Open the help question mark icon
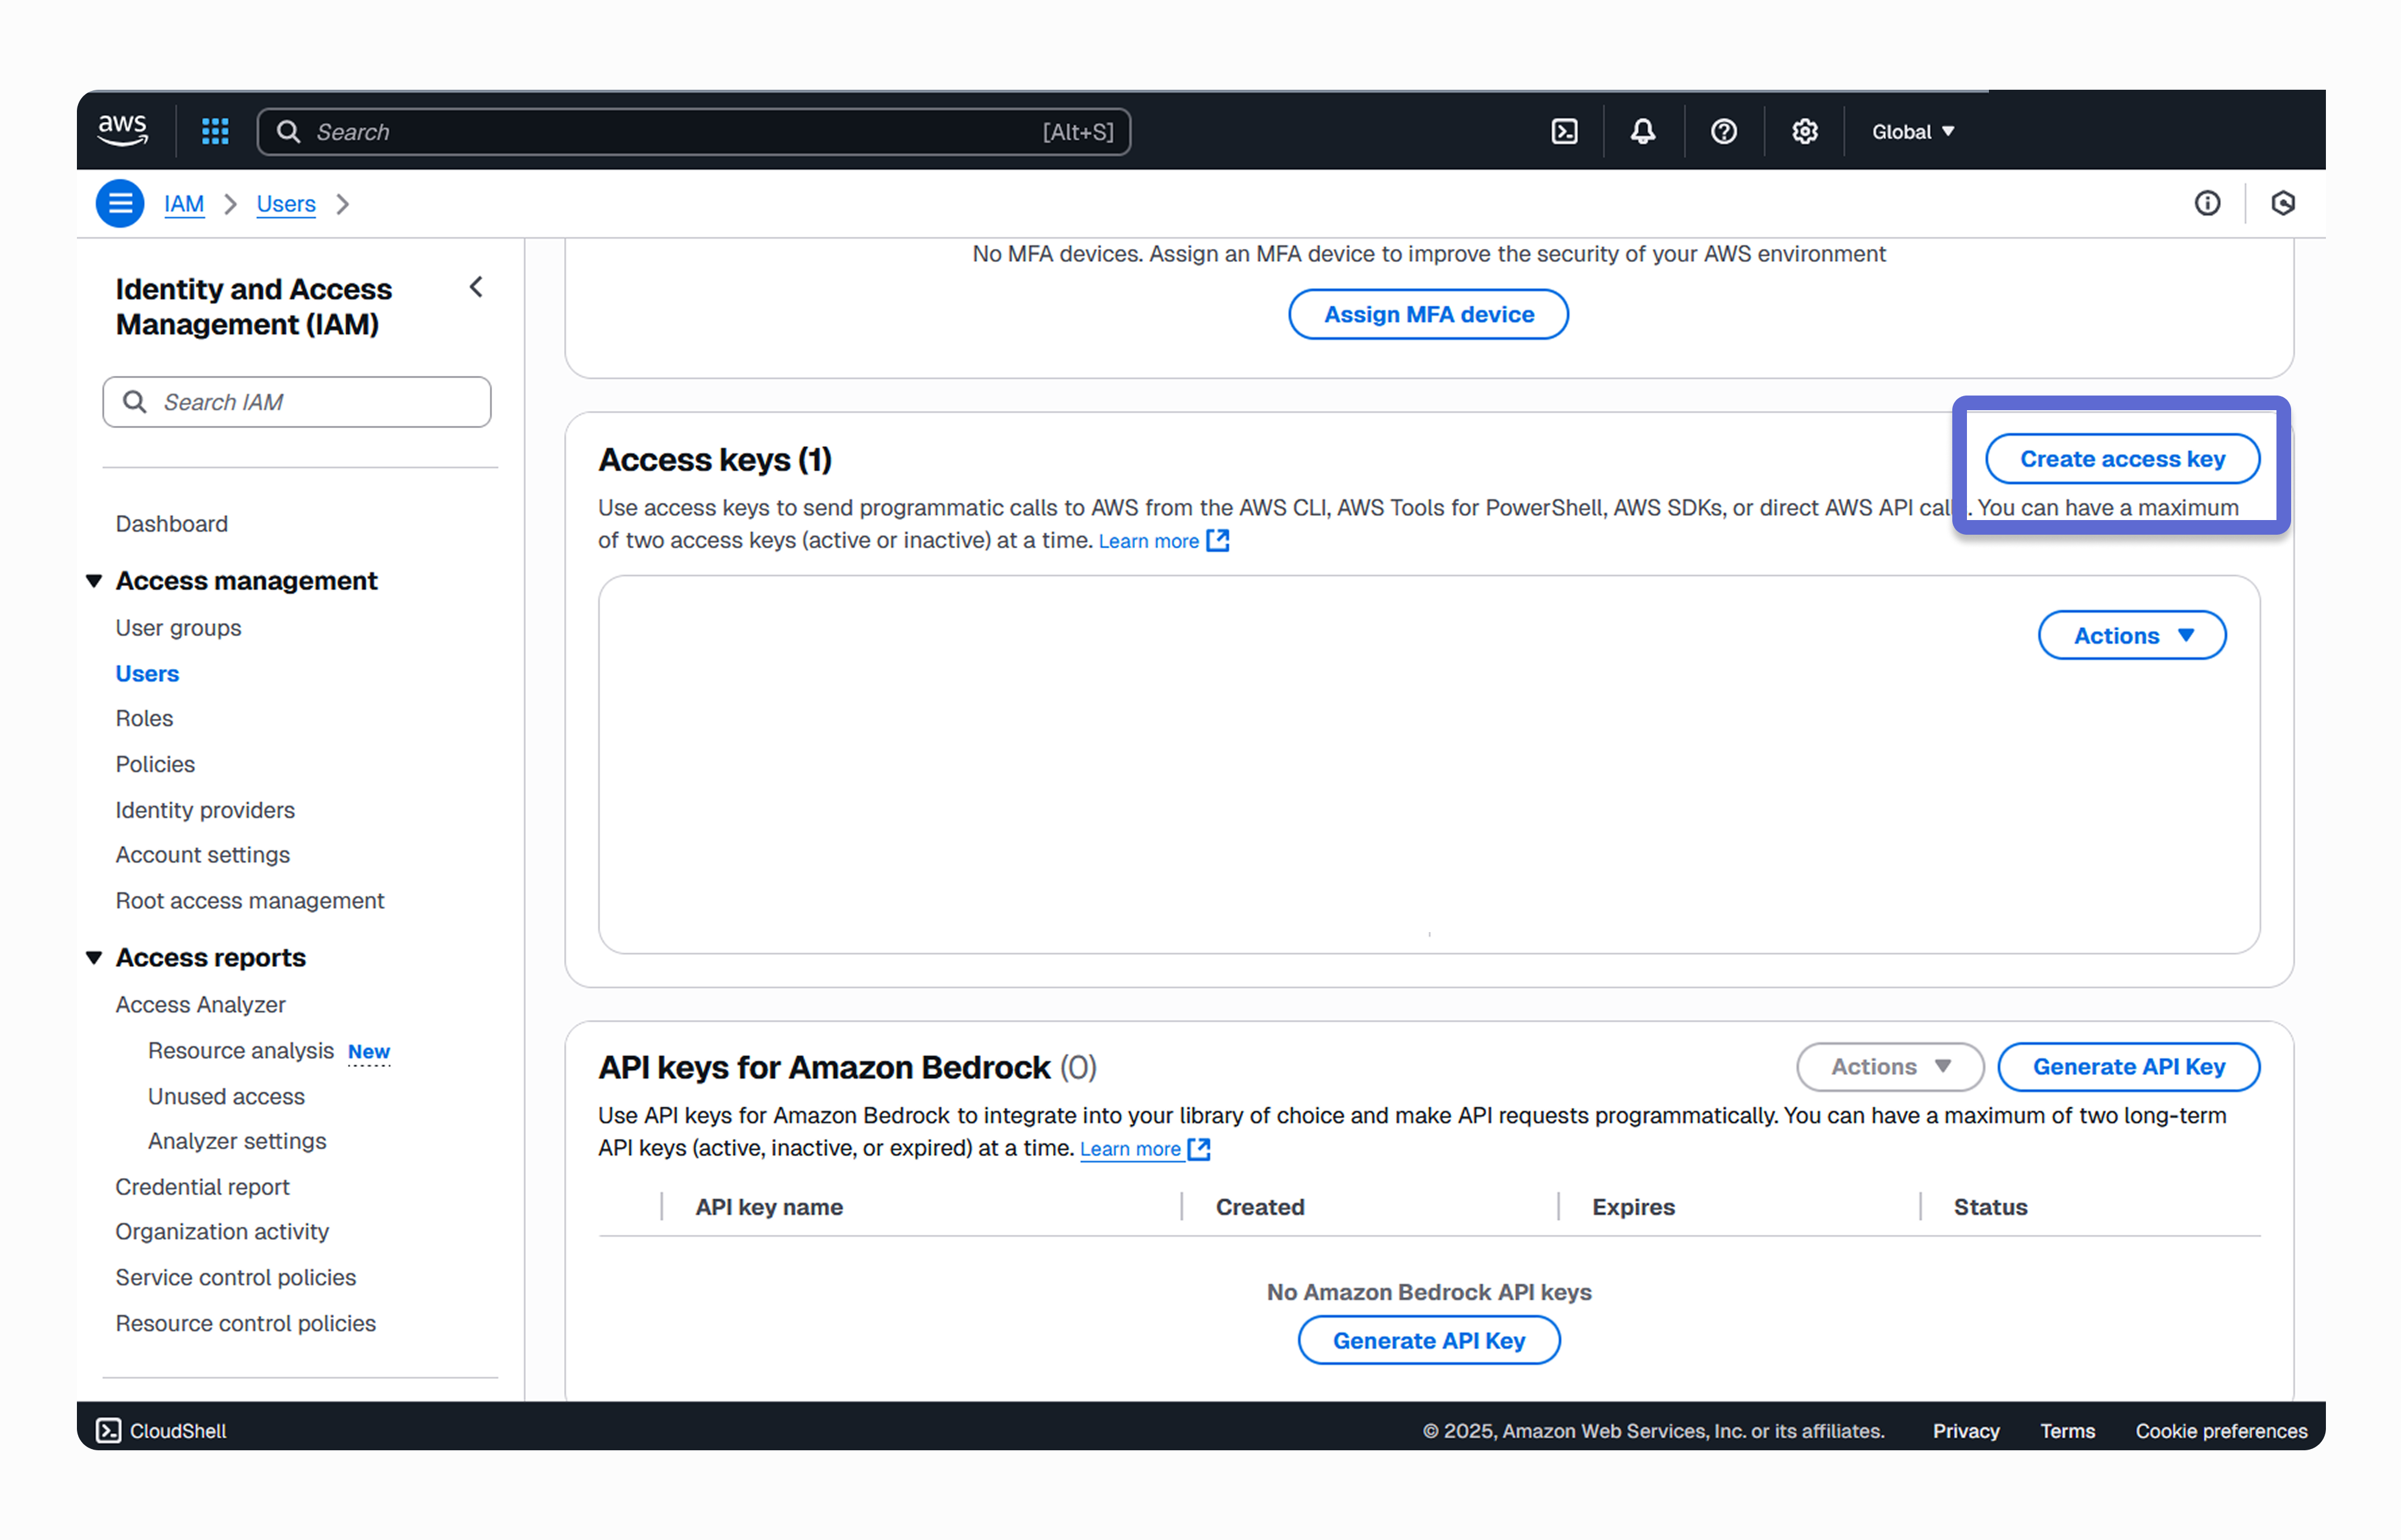Image resolution: width=2401 pixels, height=1540 pixels. (x=1724, y=131)
